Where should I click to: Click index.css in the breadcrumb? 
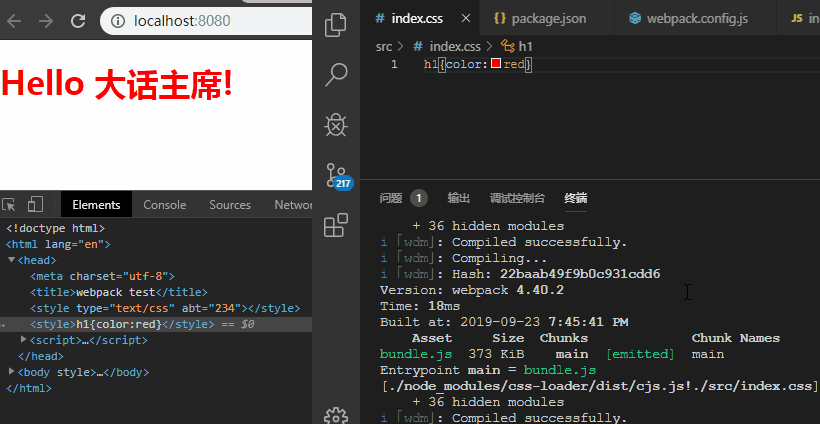[455, 47]
